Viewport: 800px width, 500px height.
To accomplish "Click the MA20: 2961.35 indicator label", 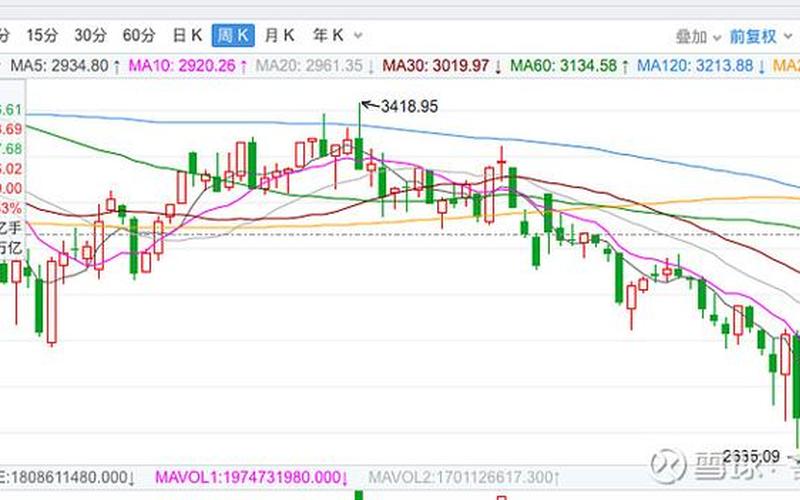I will tap(315, 66).
